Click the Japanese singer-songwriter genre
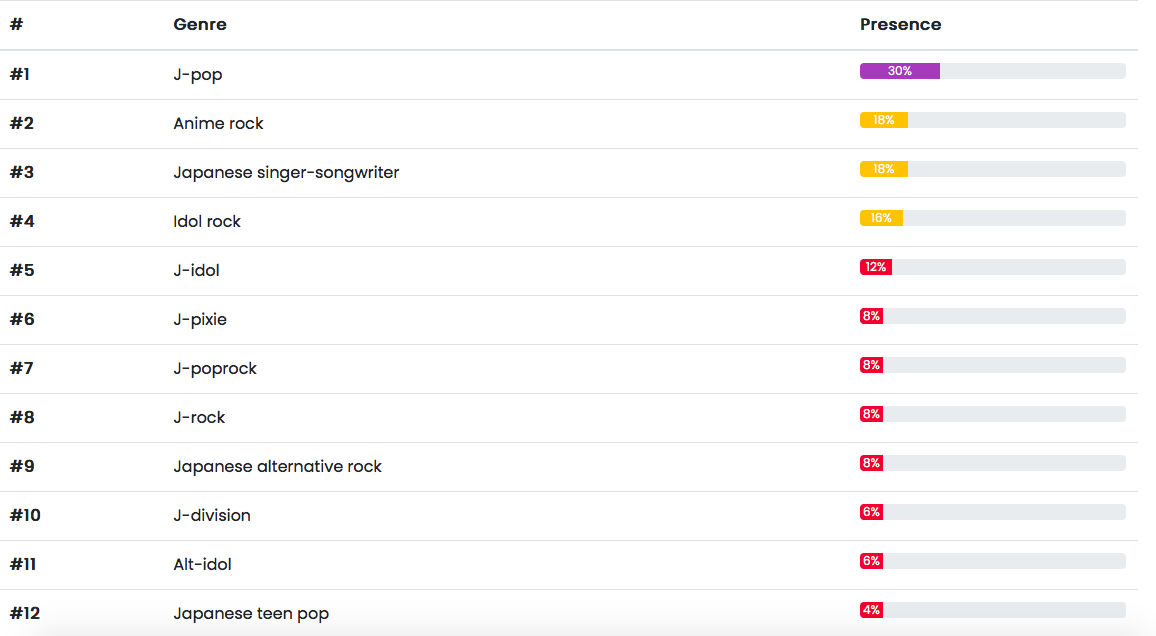 (x=286, y=172)
